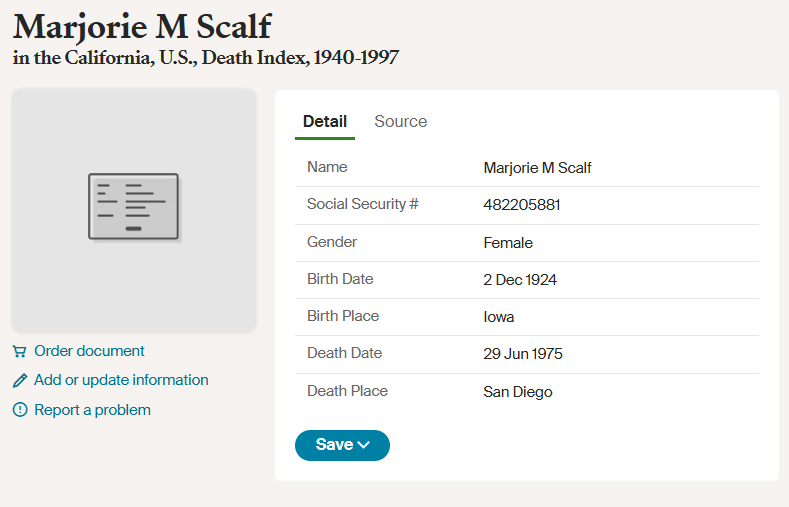Expand the Save dropdown button
The image size is (789, 507).
[x=342, y=445]
